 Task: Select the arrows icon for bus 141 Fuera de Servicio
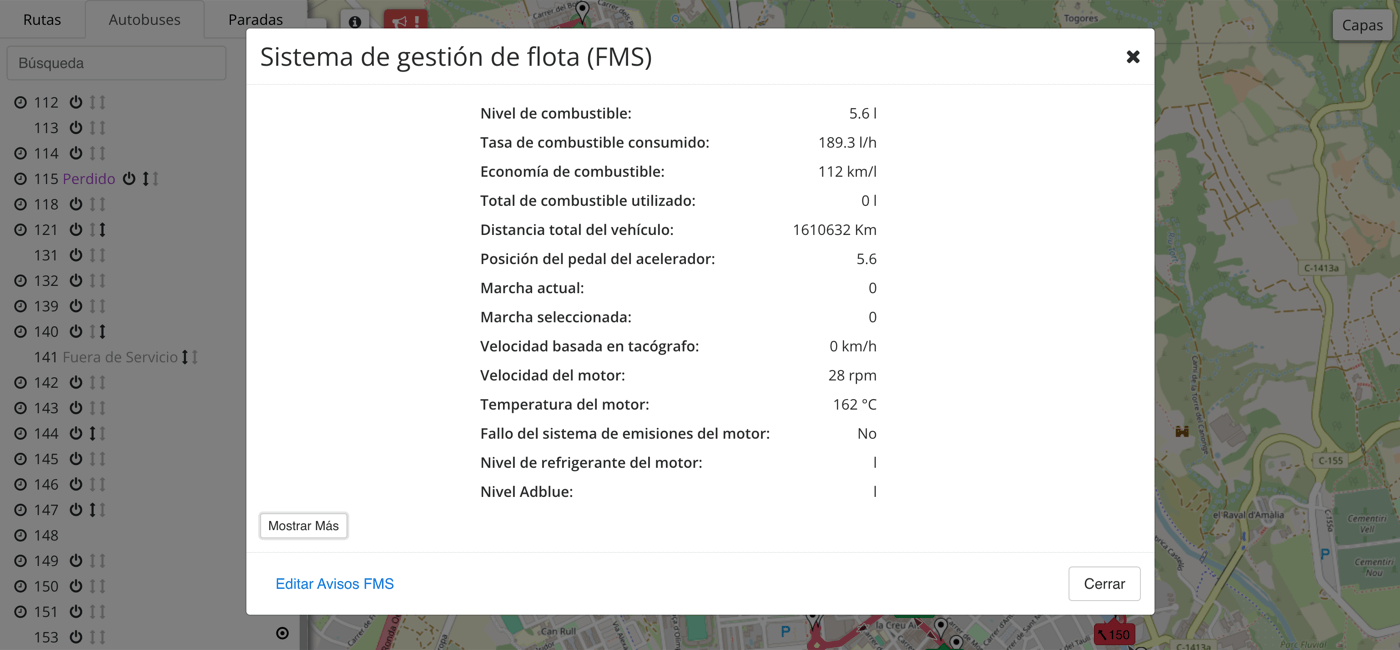(x=187, y=357)
